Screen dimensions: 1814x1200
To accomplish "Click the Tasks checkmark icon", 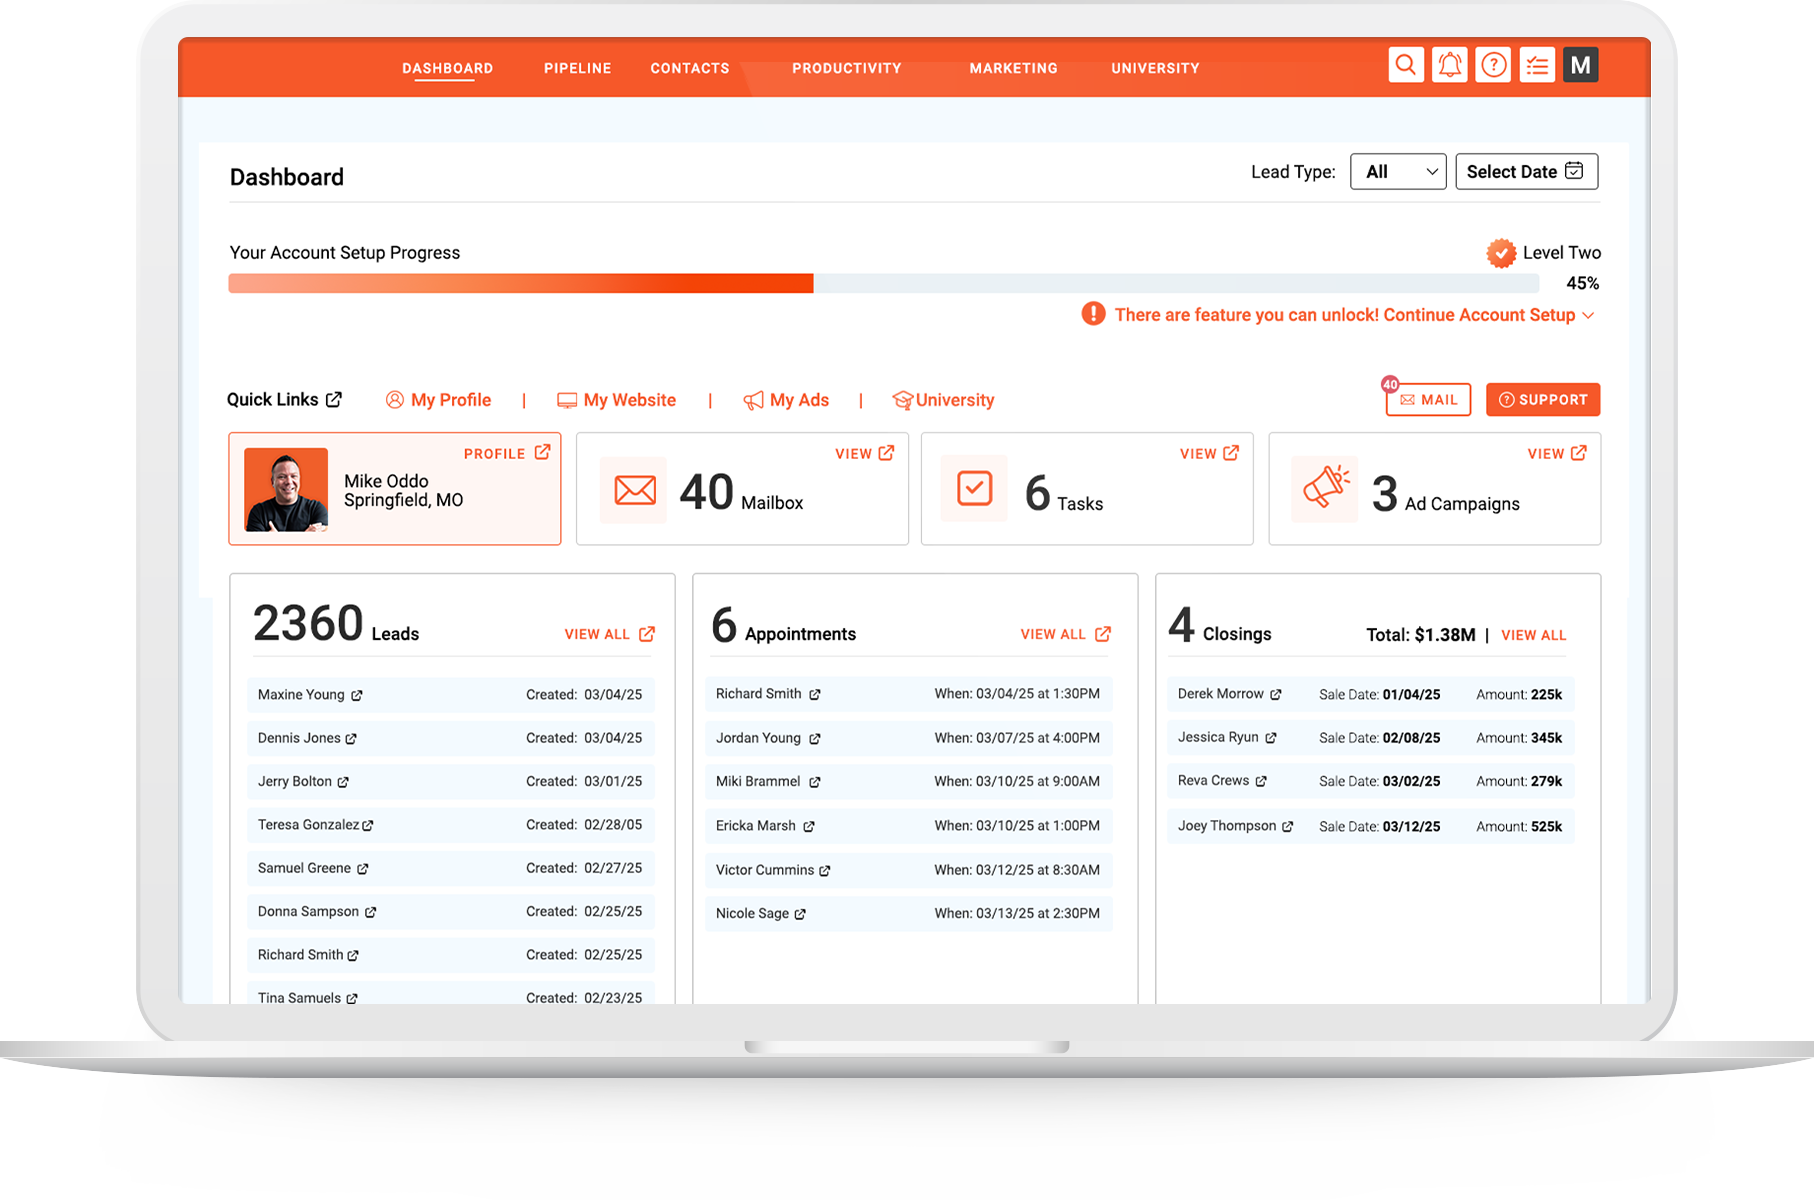I will click(974, 489).
